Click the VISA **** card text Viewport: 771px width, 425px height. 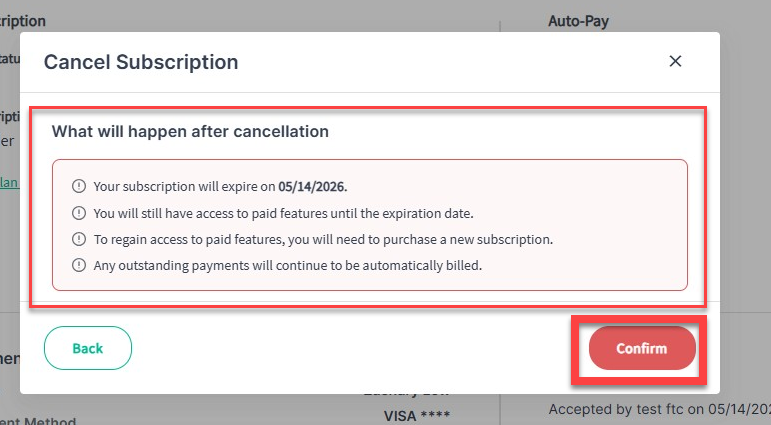tap(417, 416)
